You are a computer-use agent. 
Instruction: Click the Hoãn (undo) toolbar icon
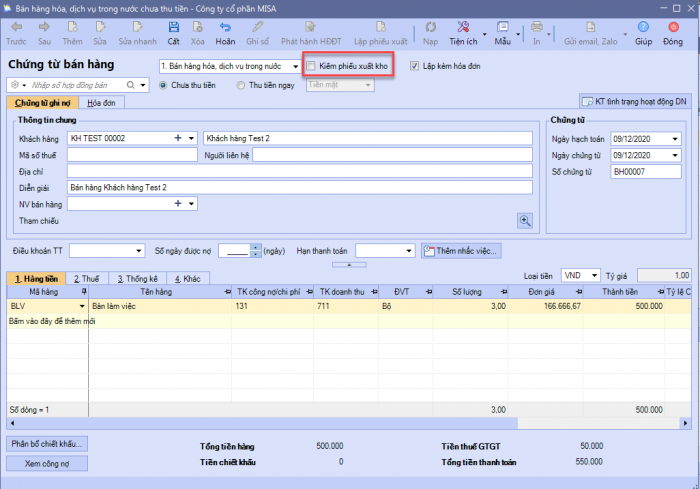(226, 27)
